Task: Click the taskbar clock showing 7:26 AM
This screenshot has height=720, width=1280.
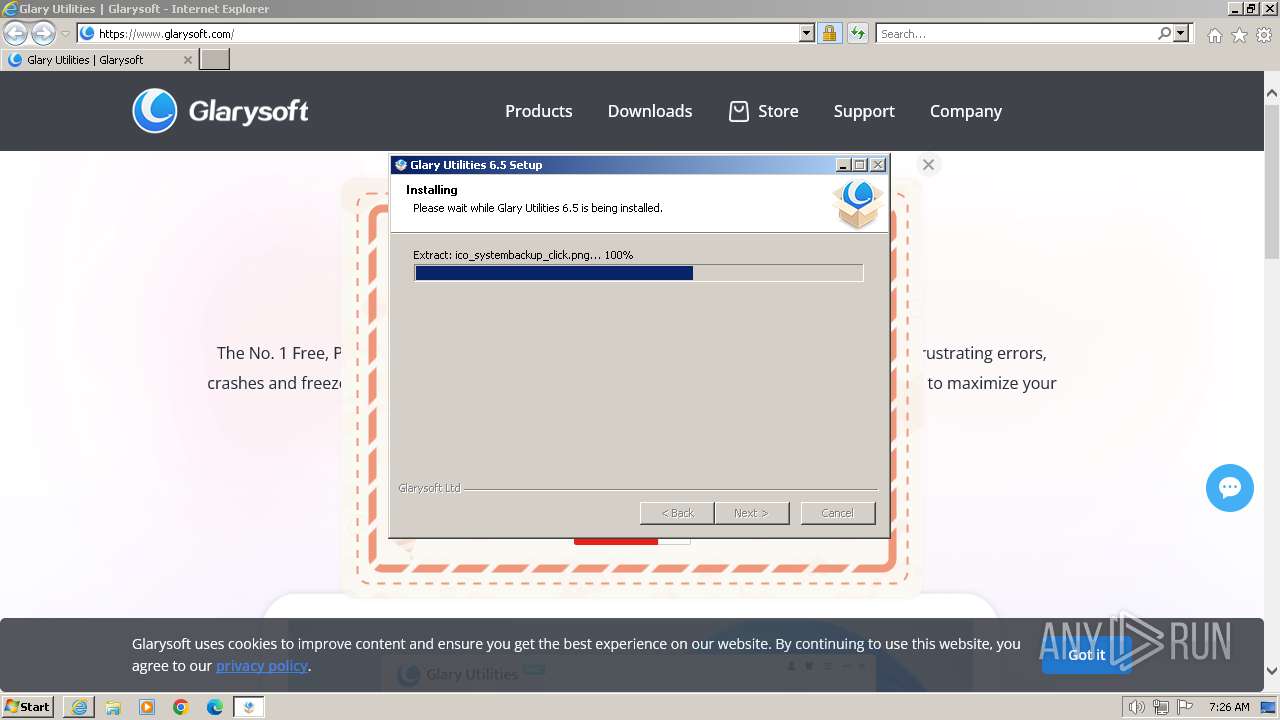Action: (x=1229, y=707)
